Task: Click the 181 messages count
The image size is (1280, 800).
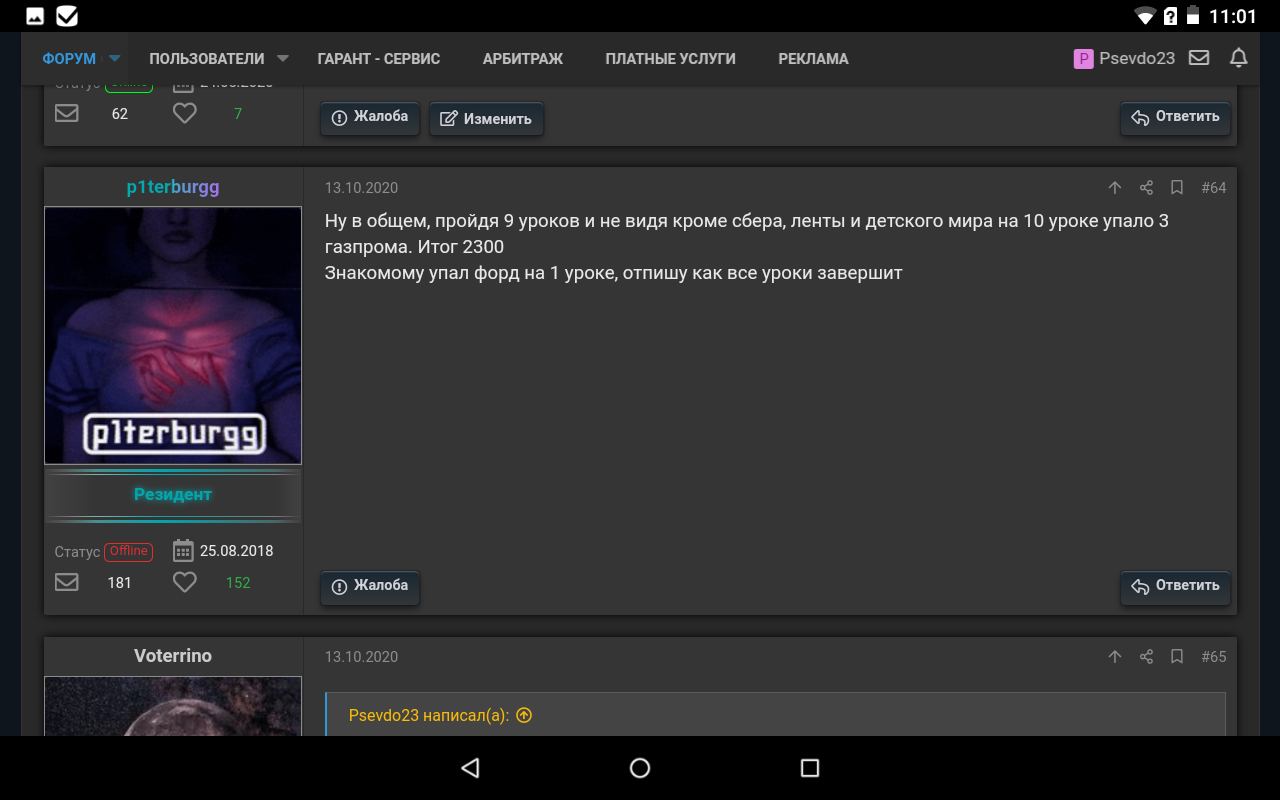Action: point(120,582)
